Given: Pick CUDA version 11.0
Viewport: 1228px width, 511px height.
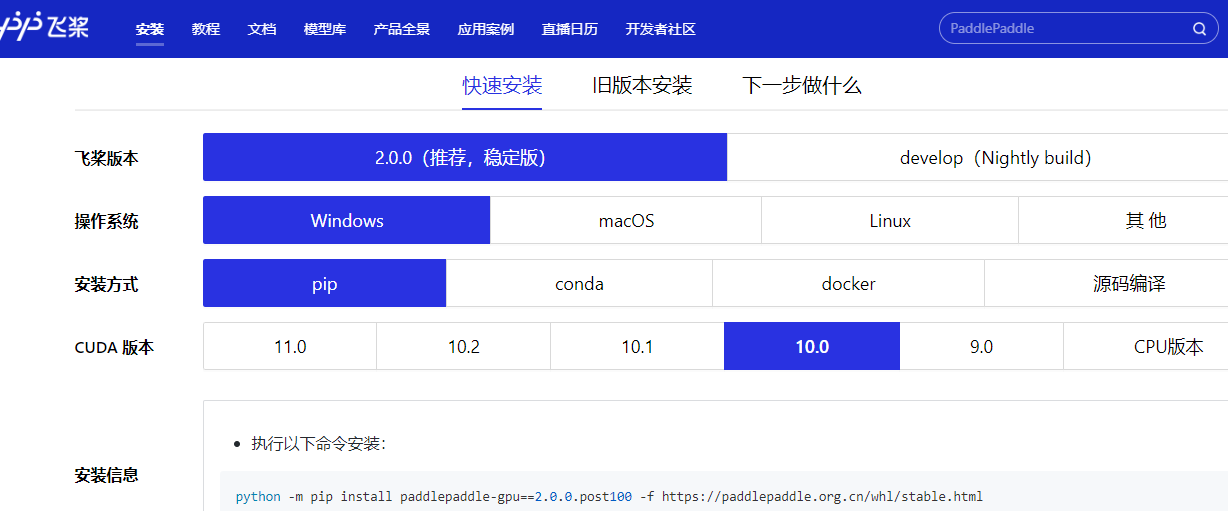Looking at the screenshot, I should pos(290,346).
